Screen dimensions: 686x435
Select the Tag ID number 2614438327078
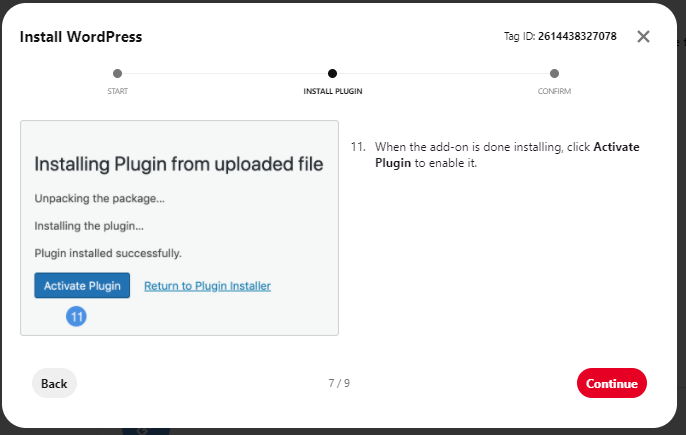pos(577,36)
